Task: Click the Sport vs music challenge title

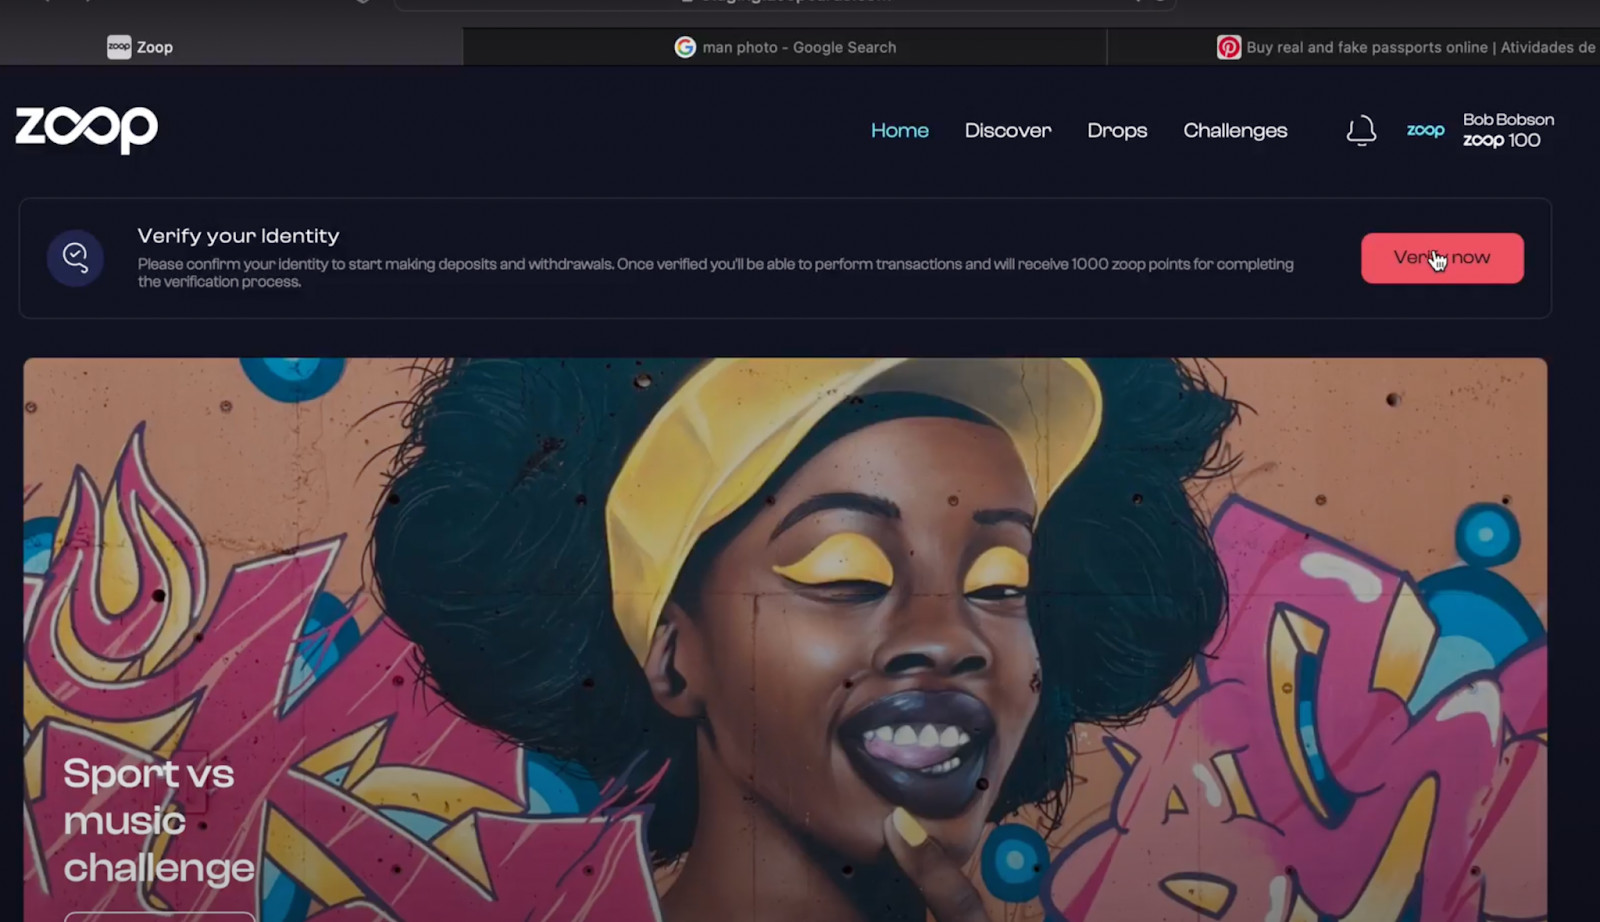Action: tap(158, 820)
